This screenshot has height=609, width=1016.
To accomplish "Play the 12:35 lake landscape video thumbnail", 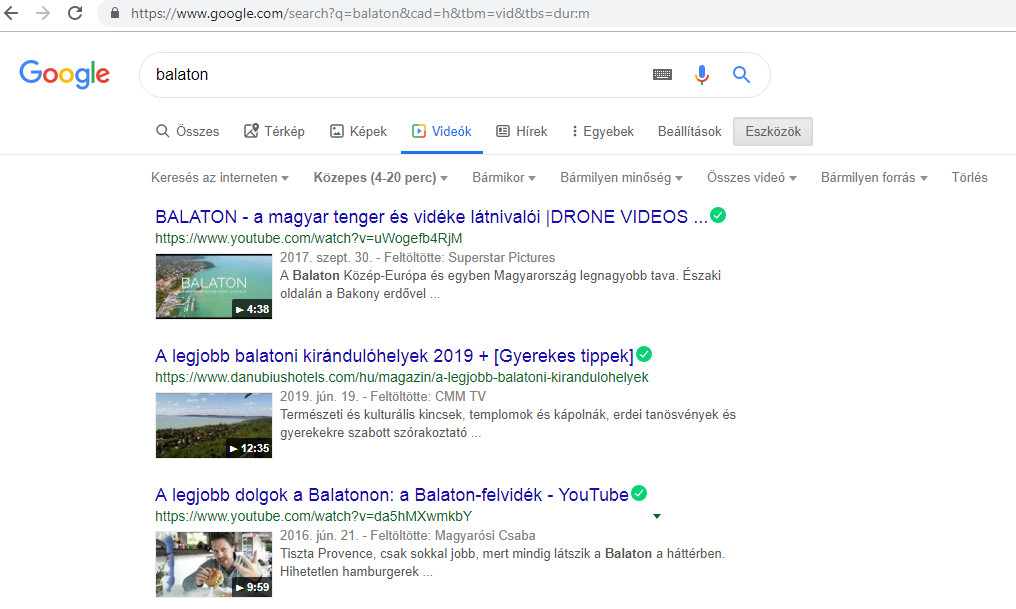I will coord(214,425).
